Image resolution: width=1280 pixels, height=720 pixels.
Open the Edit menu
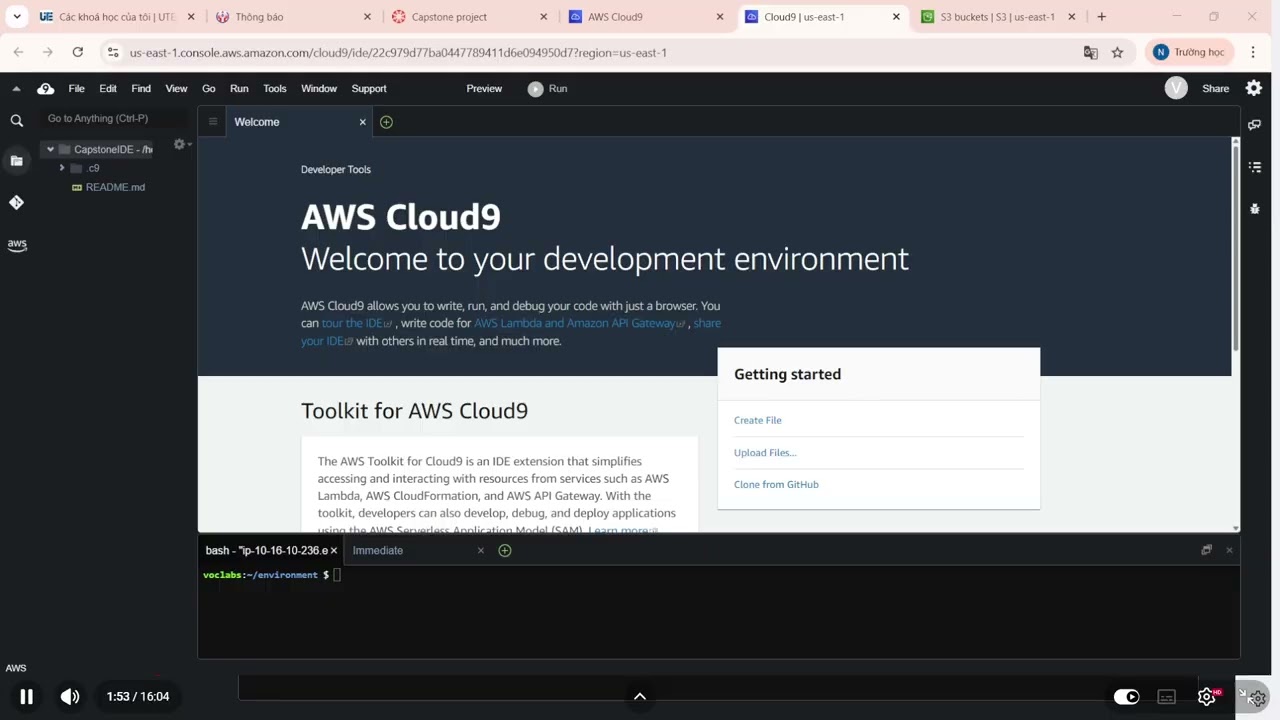pyautogui.click(x=108, y=89)
